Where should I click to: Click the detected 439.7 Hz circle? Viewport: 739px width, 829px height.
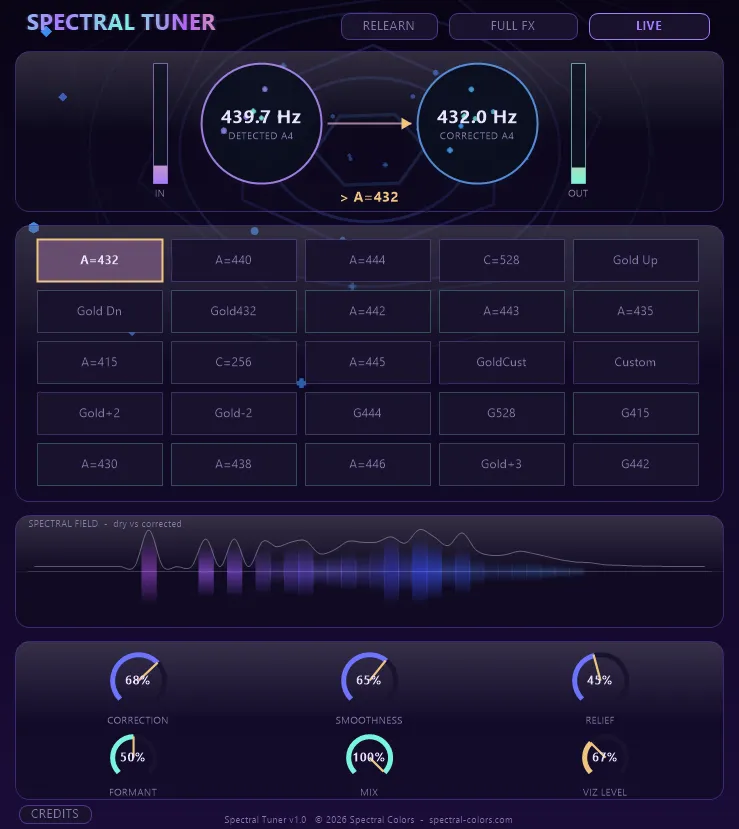pos(261,123)
